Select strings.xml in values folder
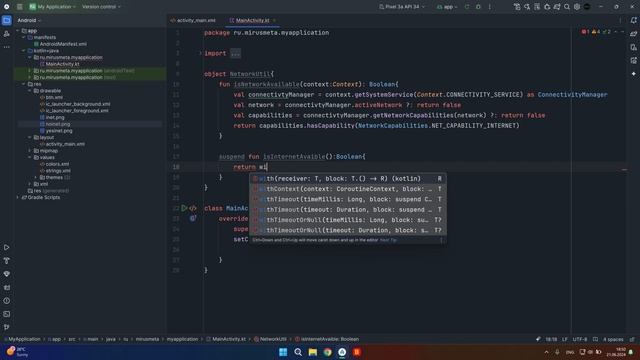640x360 pixels. point(55,171)
